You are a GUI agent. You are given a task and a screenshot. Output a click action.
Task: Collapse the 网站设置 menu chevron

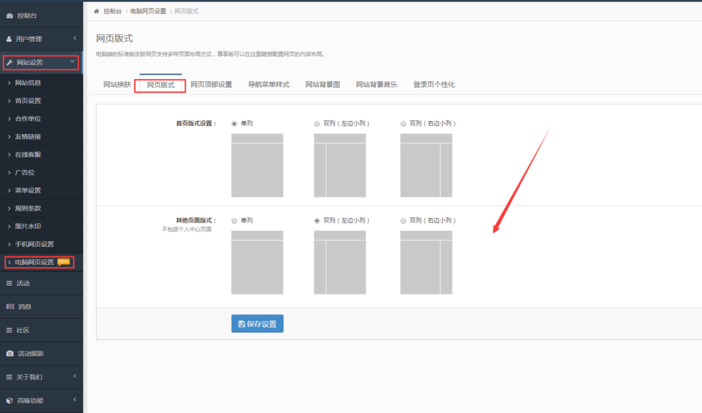coord(72,62)
